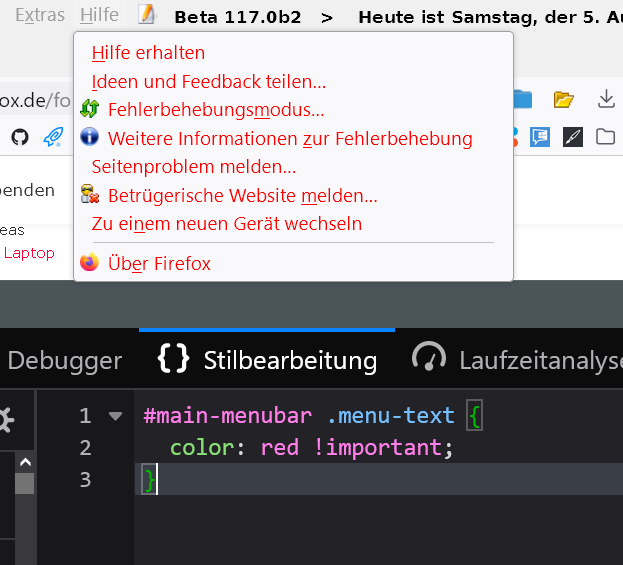
Task: Switch to the Debugger tab
Action: pos(64,360)
